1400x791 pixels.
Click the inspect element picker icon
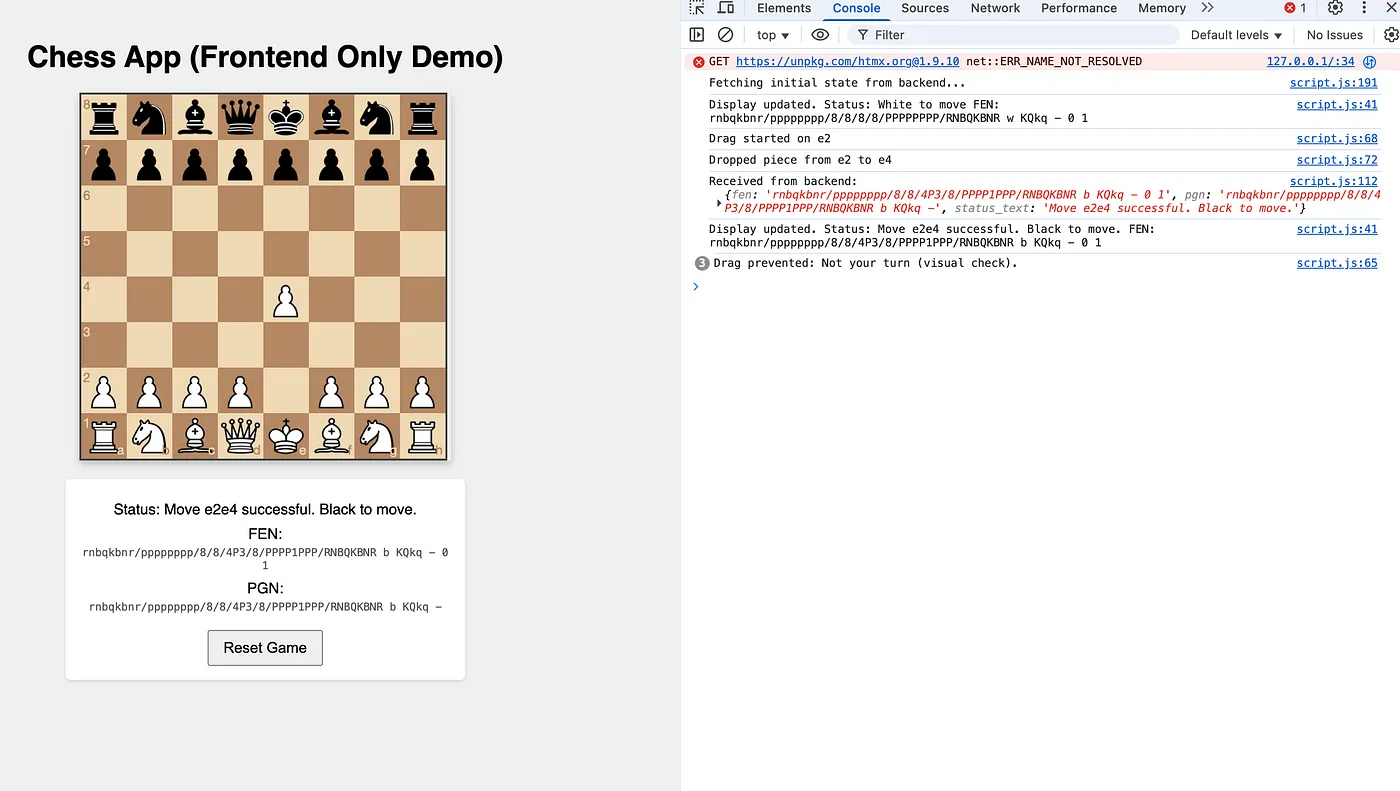point(697,8)
